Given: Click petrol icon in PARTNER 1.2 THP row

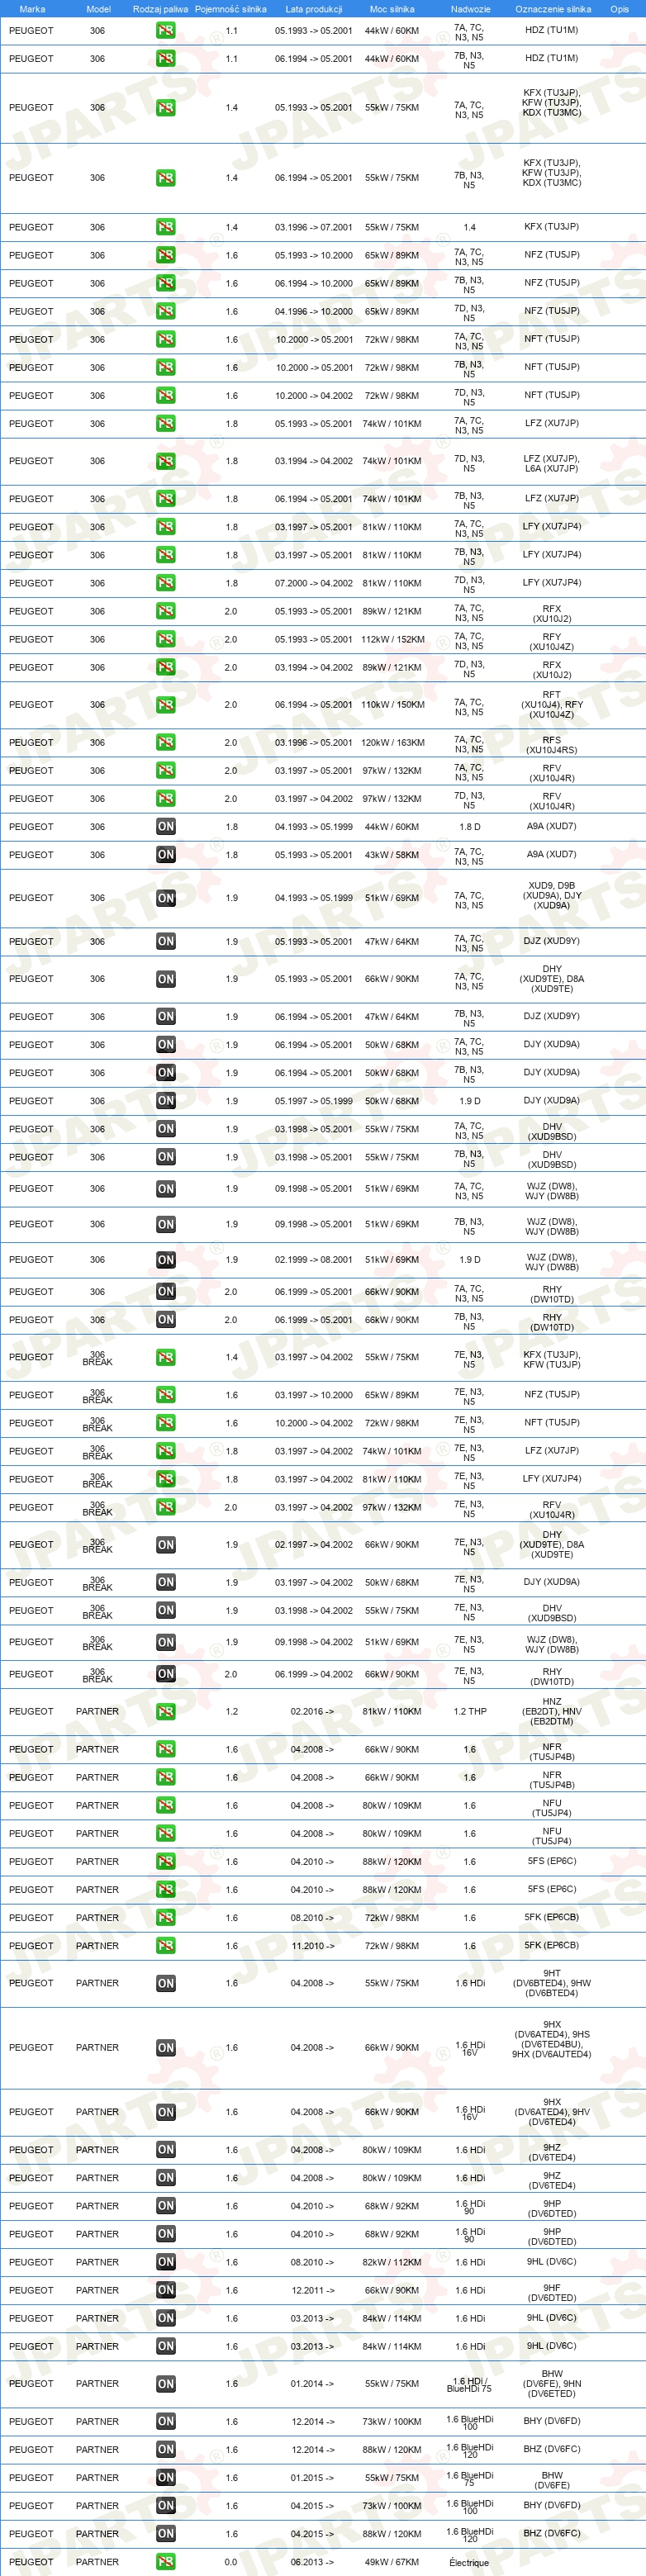Looking at the screenshot, I should pyautogui.click(x=166, y=1712).
